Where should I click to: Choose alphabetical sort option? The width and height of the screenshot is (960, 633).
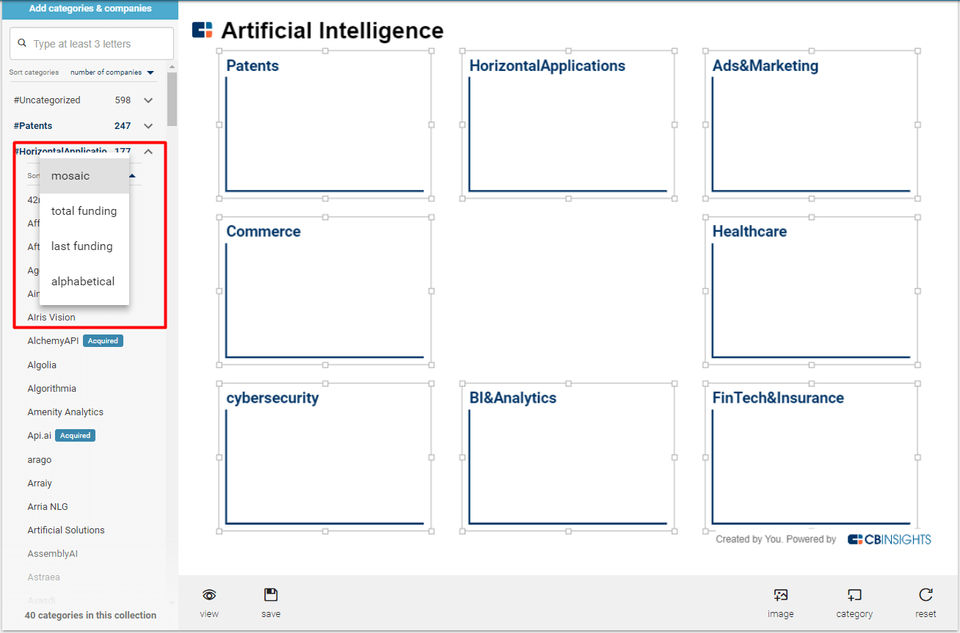(84, 282)
